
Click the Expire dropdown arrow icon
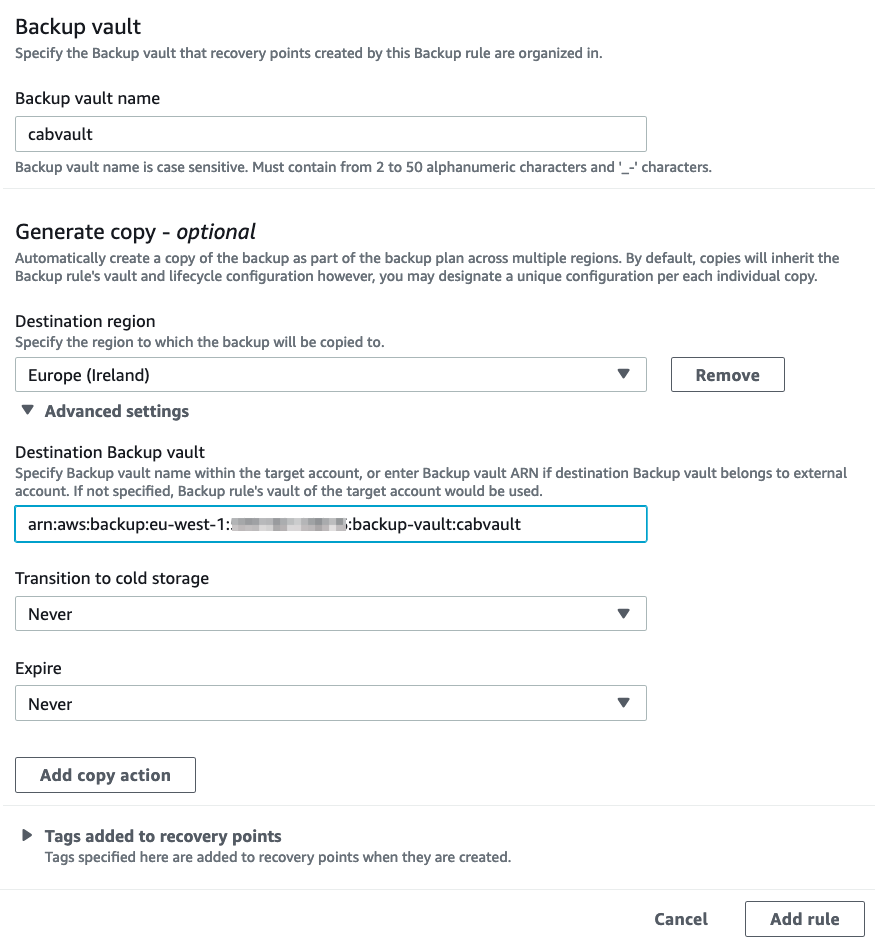pos(625,703)
